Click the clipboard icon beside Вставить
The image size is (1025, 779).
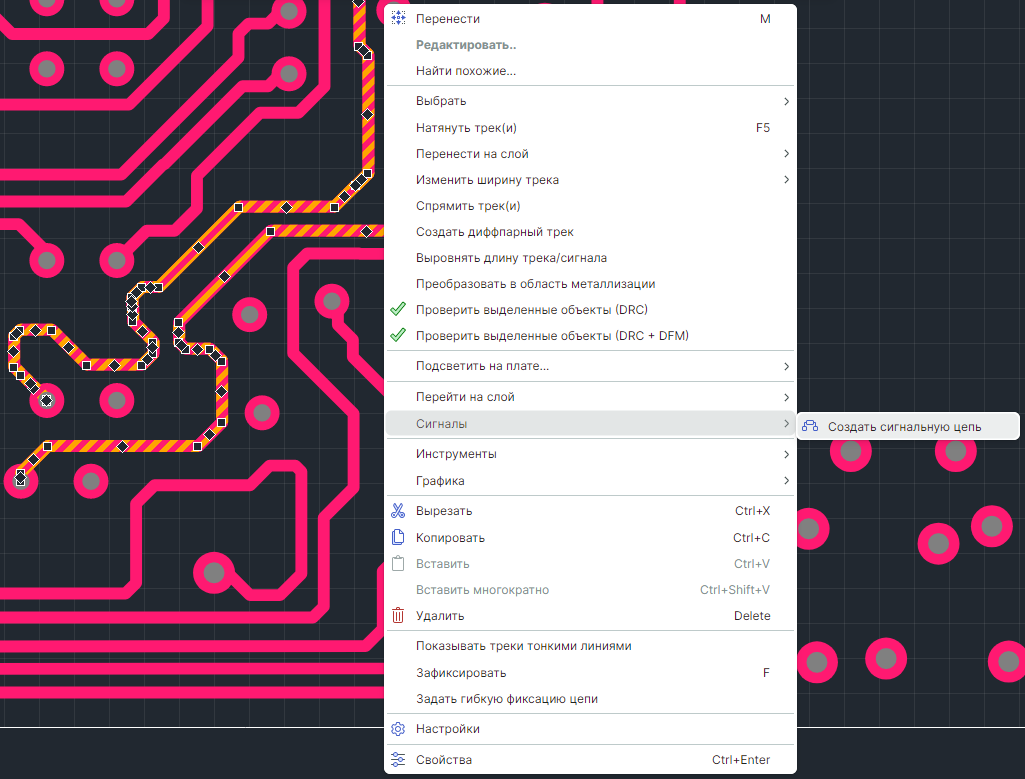click(x=398, y=564)
